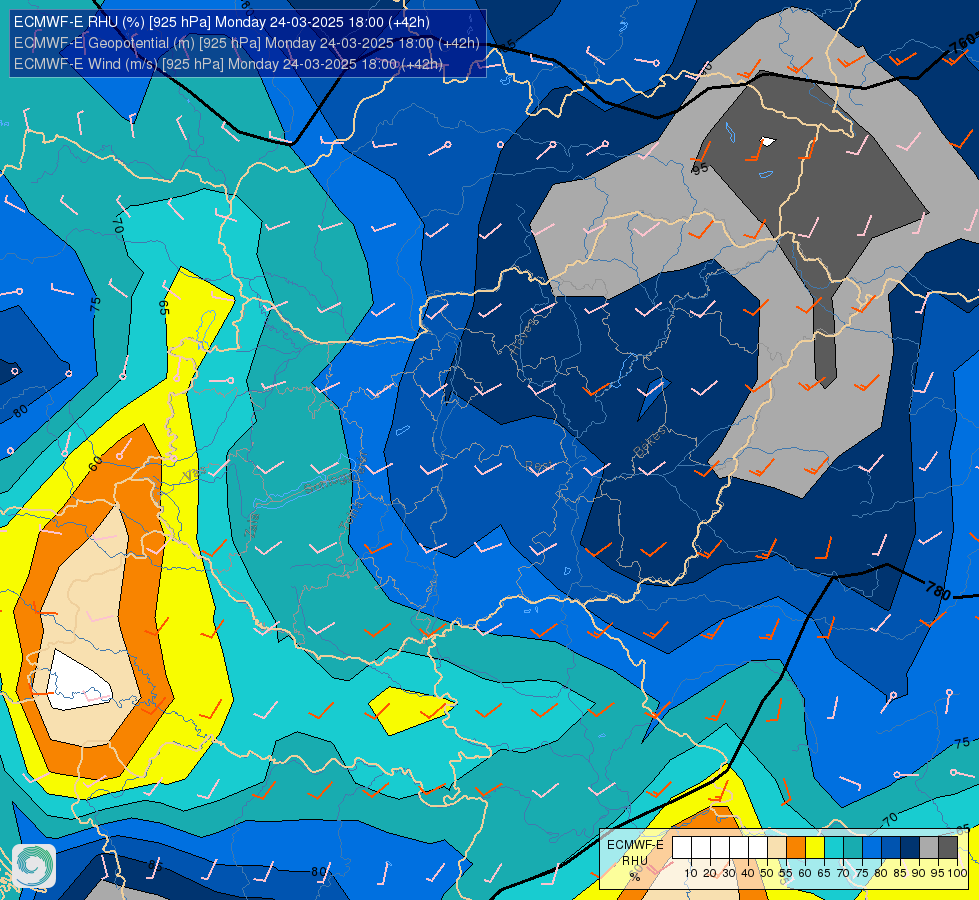This screenshot has height=900, width=979.
Task: Select the ECMWF-E RHU (%) title line
Action: tap(222, 22)
